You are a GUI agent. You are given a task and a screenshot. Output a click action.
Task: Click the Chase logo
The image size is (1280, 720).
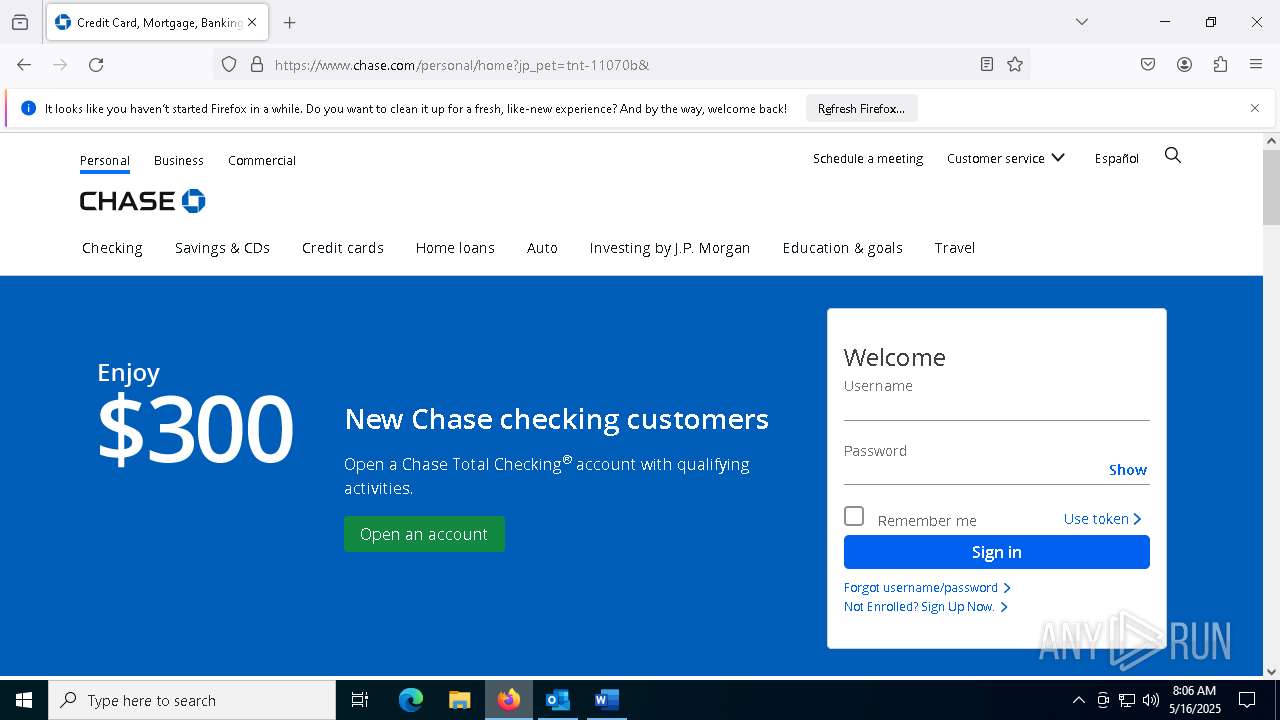[x=143, y=201]
